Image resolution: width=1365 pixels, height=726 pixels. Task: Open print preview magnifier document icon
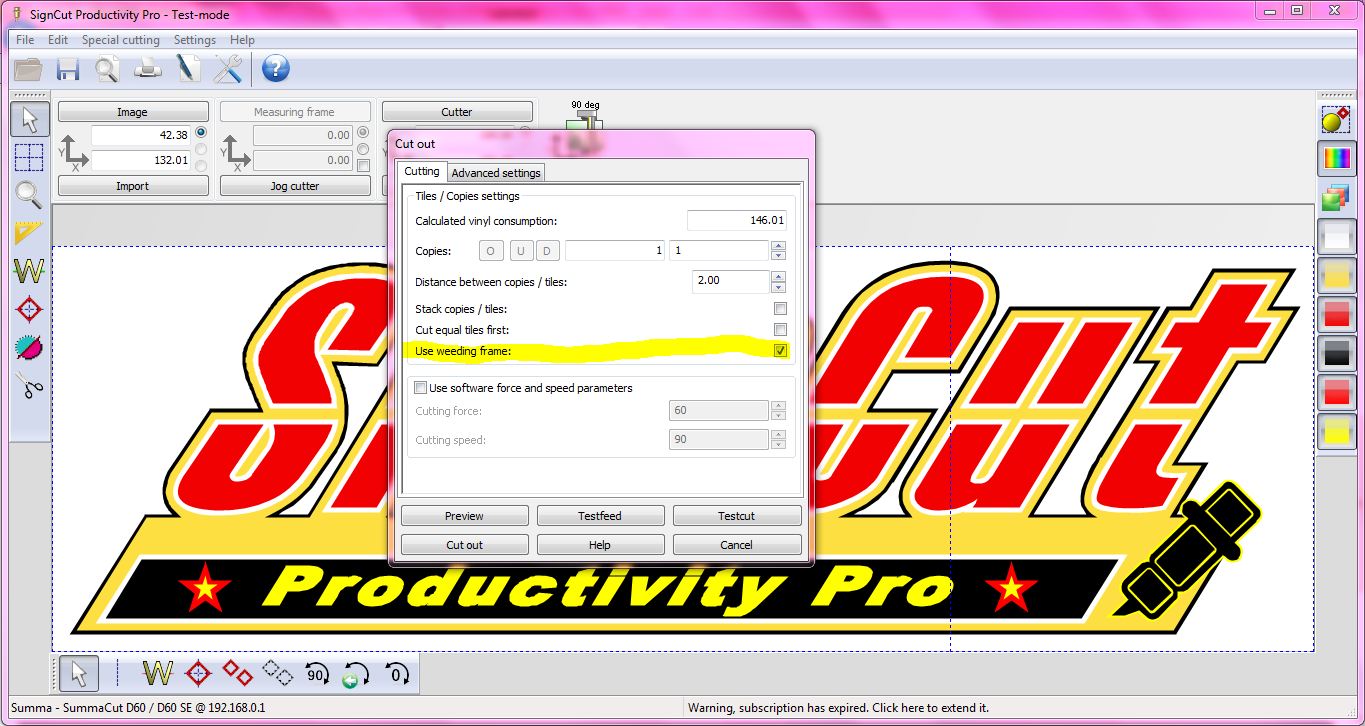107,69
